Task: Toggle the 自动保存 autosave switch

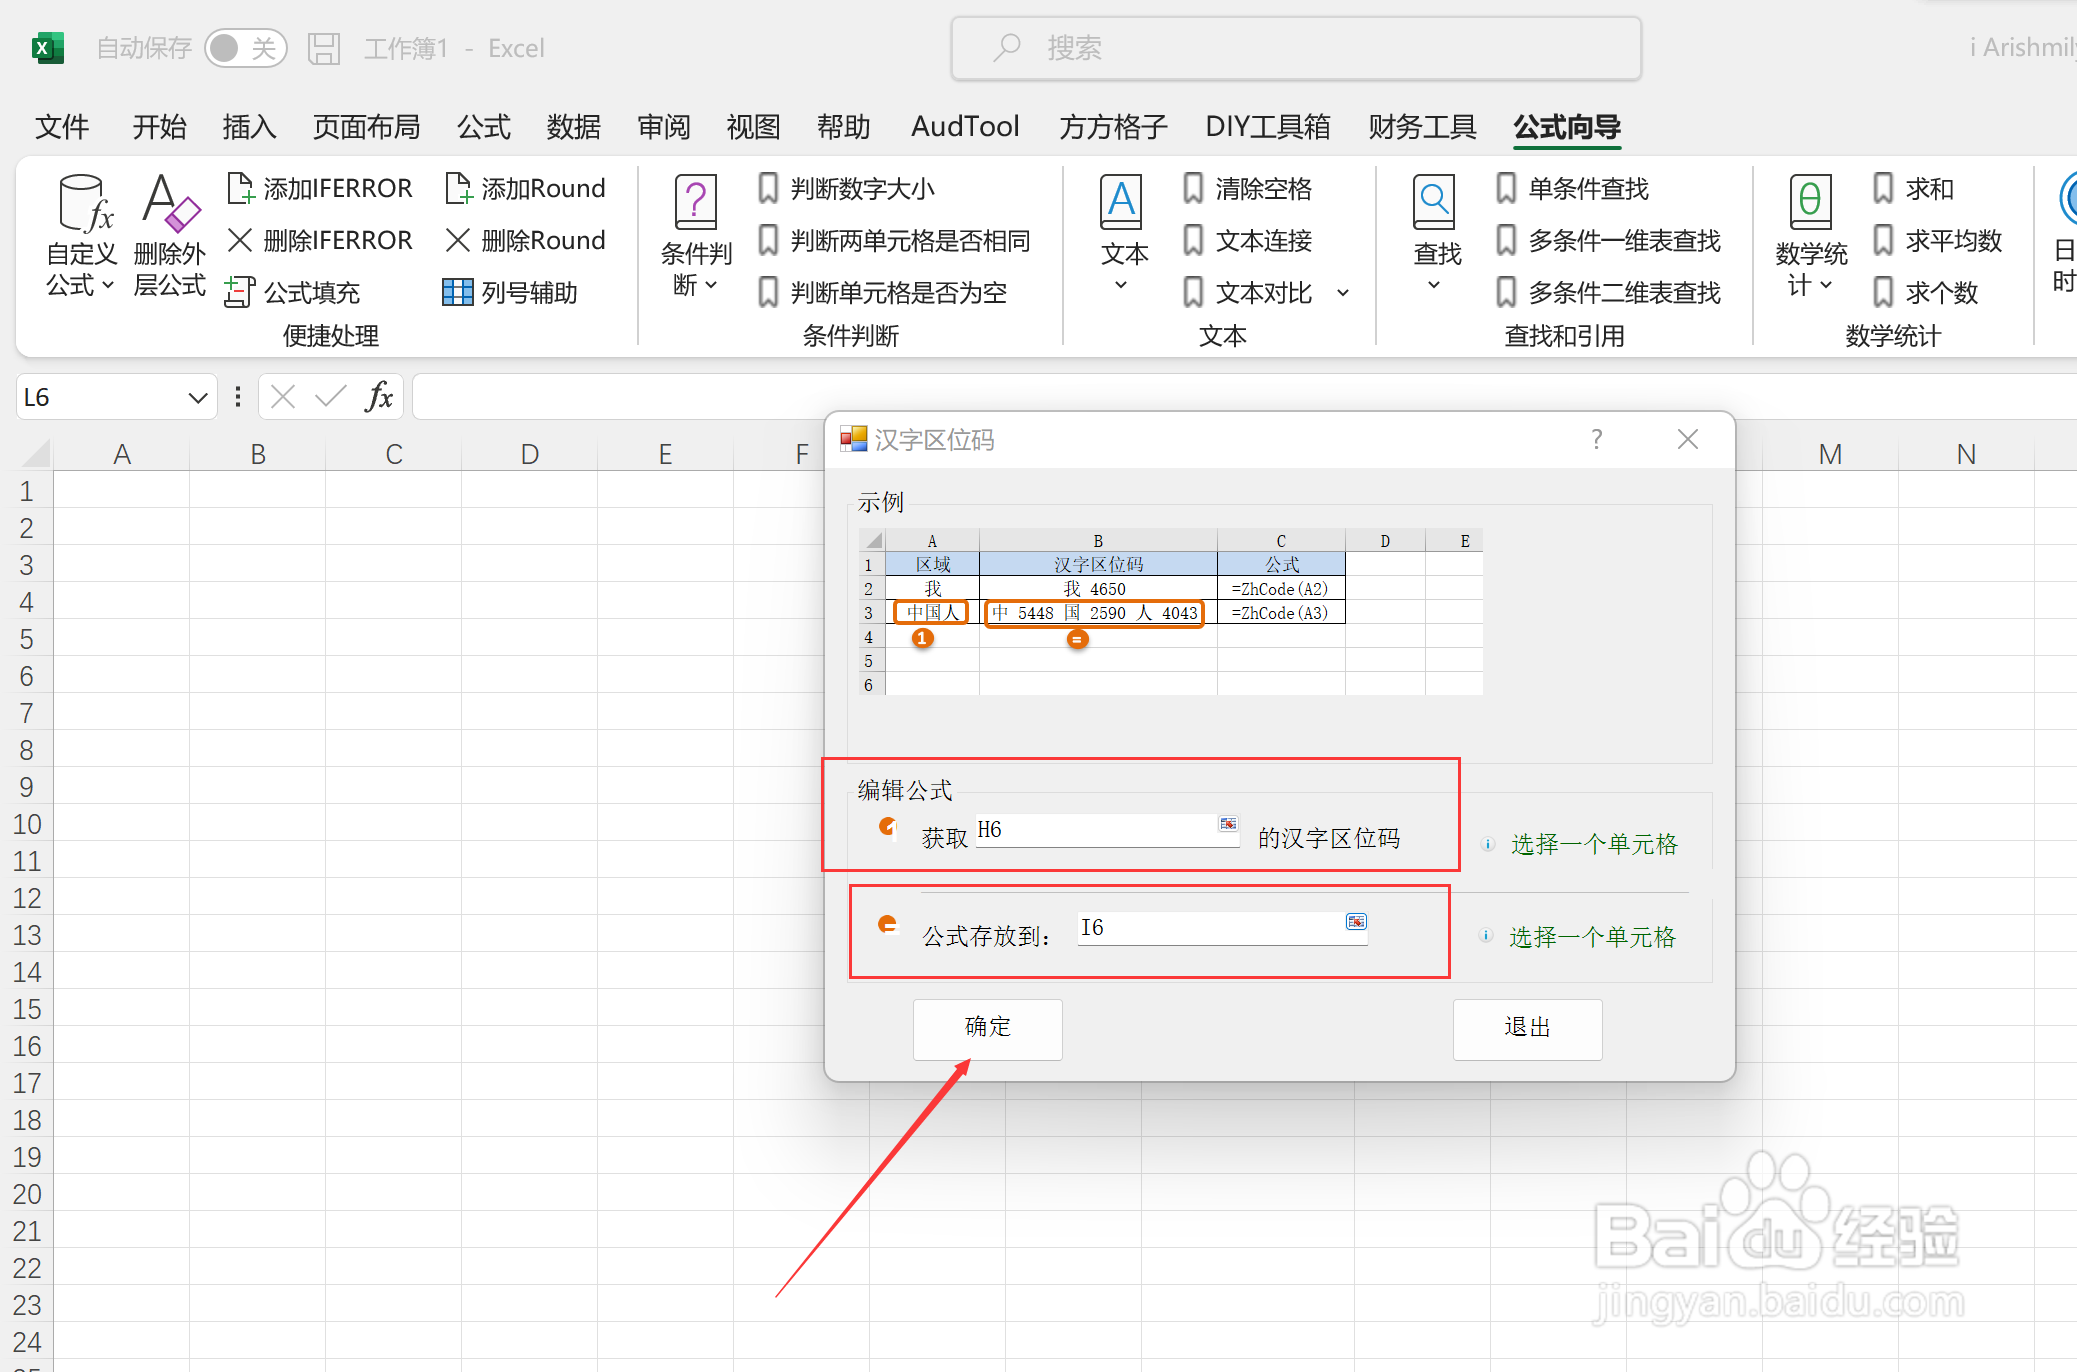Action: click(245, 48)
